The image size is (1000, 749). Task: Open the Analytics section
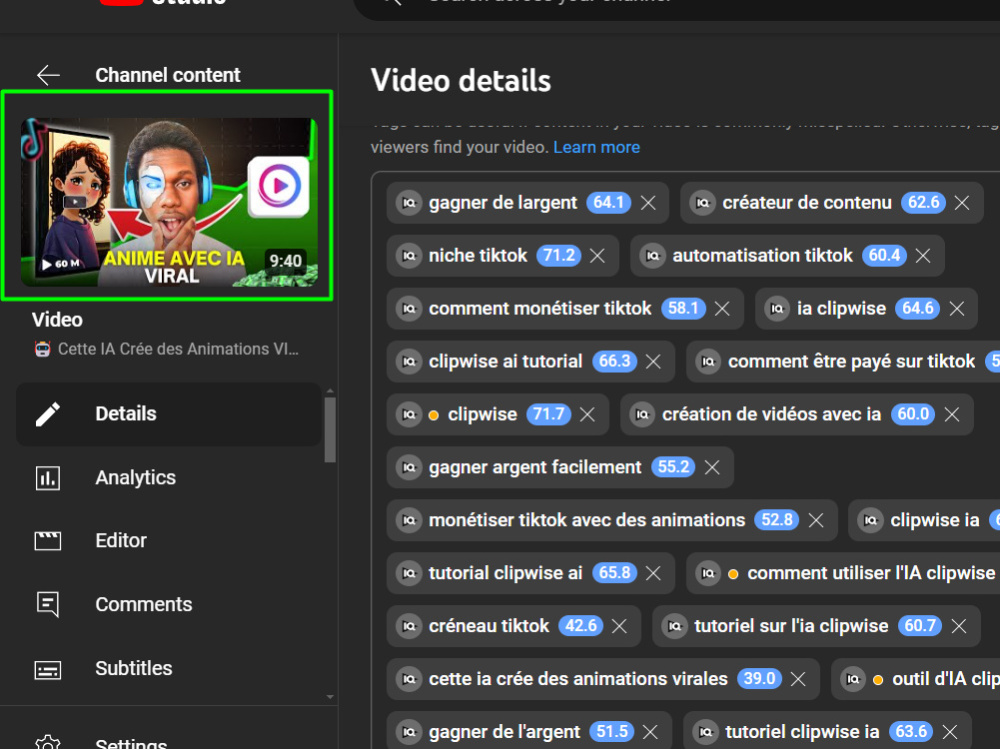169,478
